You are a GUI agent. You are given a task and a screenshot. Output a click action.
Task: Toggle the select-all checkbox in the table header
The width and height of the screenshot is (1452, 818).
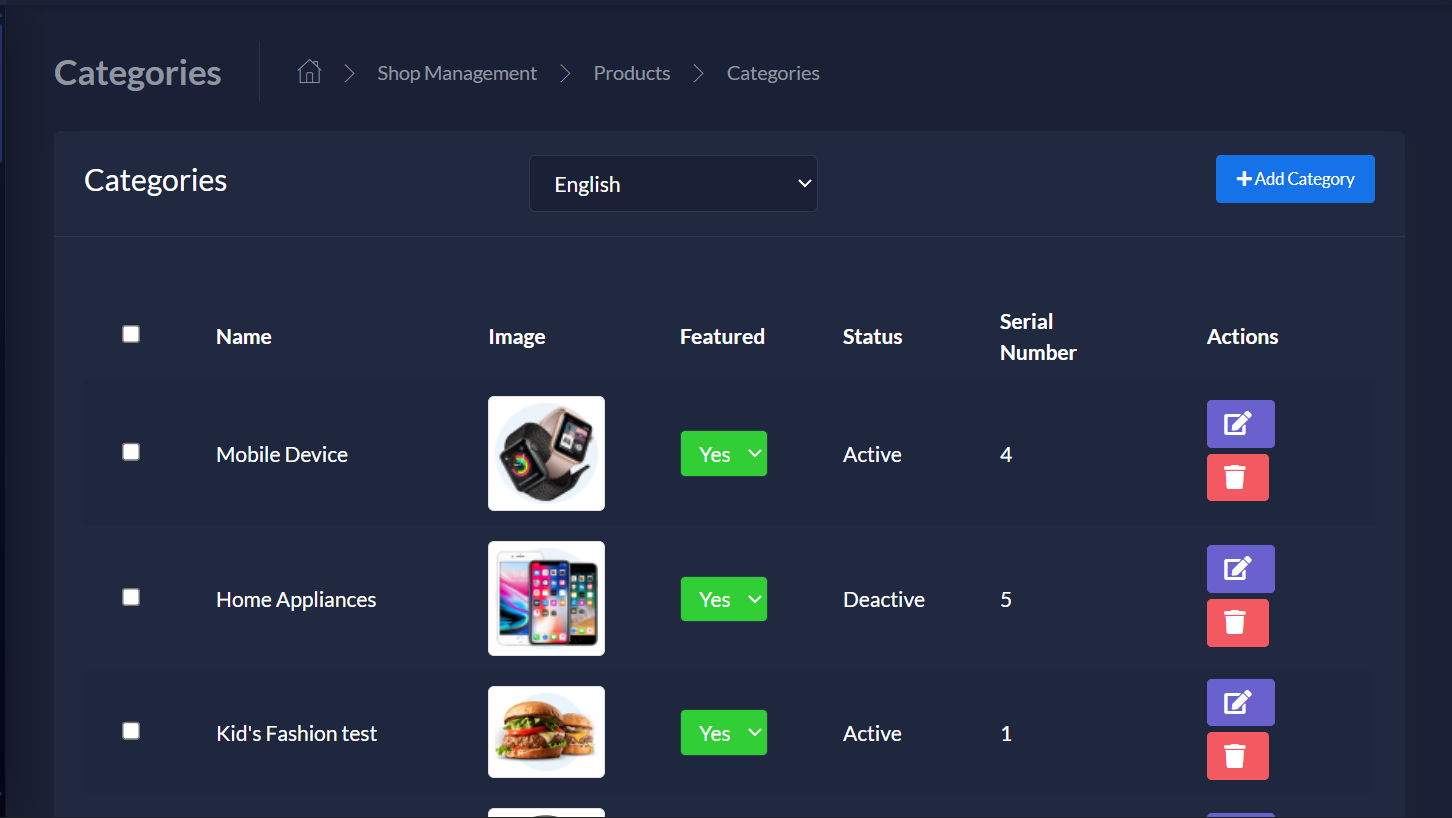(x=130, y=333)
